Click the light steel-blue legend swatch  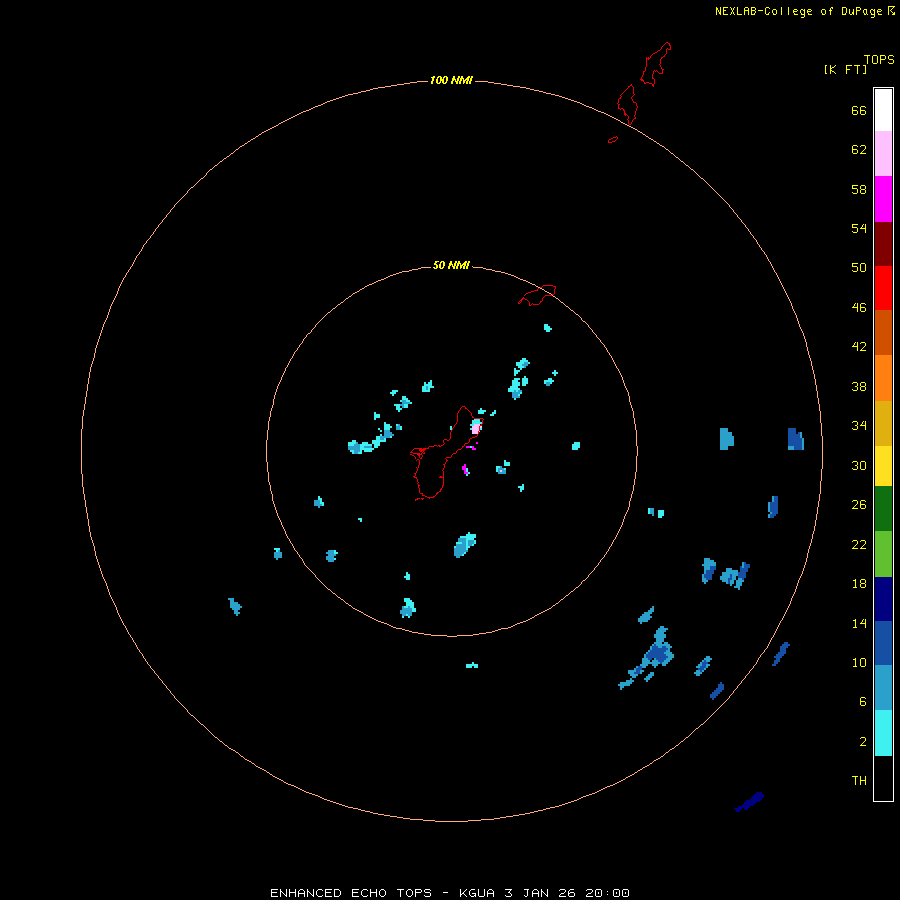pos(883,687)
